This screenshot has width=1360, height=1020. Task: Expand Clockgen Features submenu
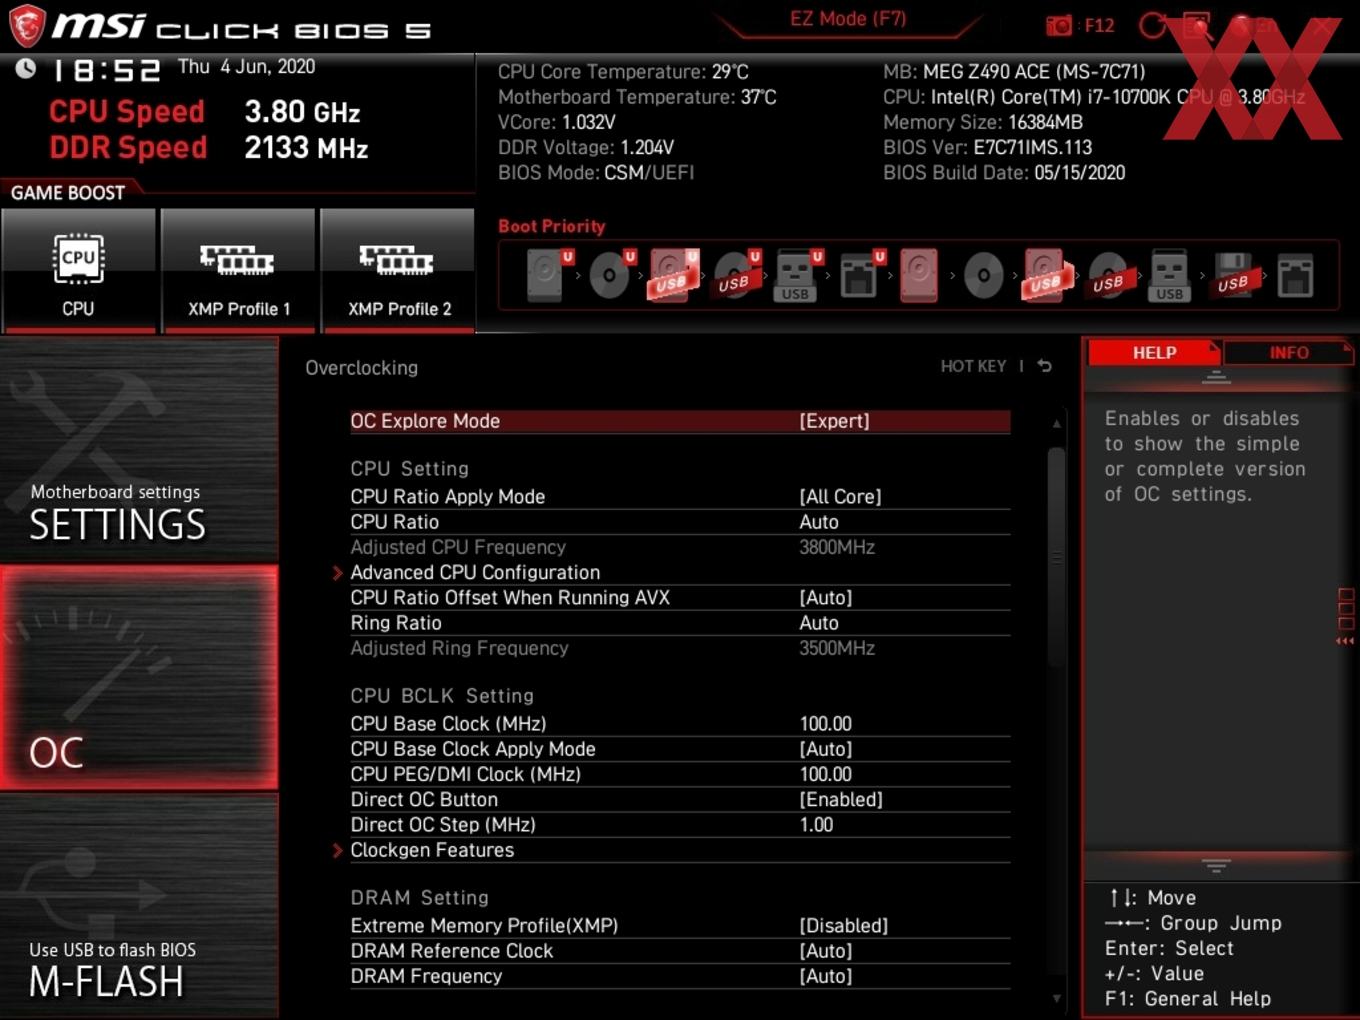point(432,850)
